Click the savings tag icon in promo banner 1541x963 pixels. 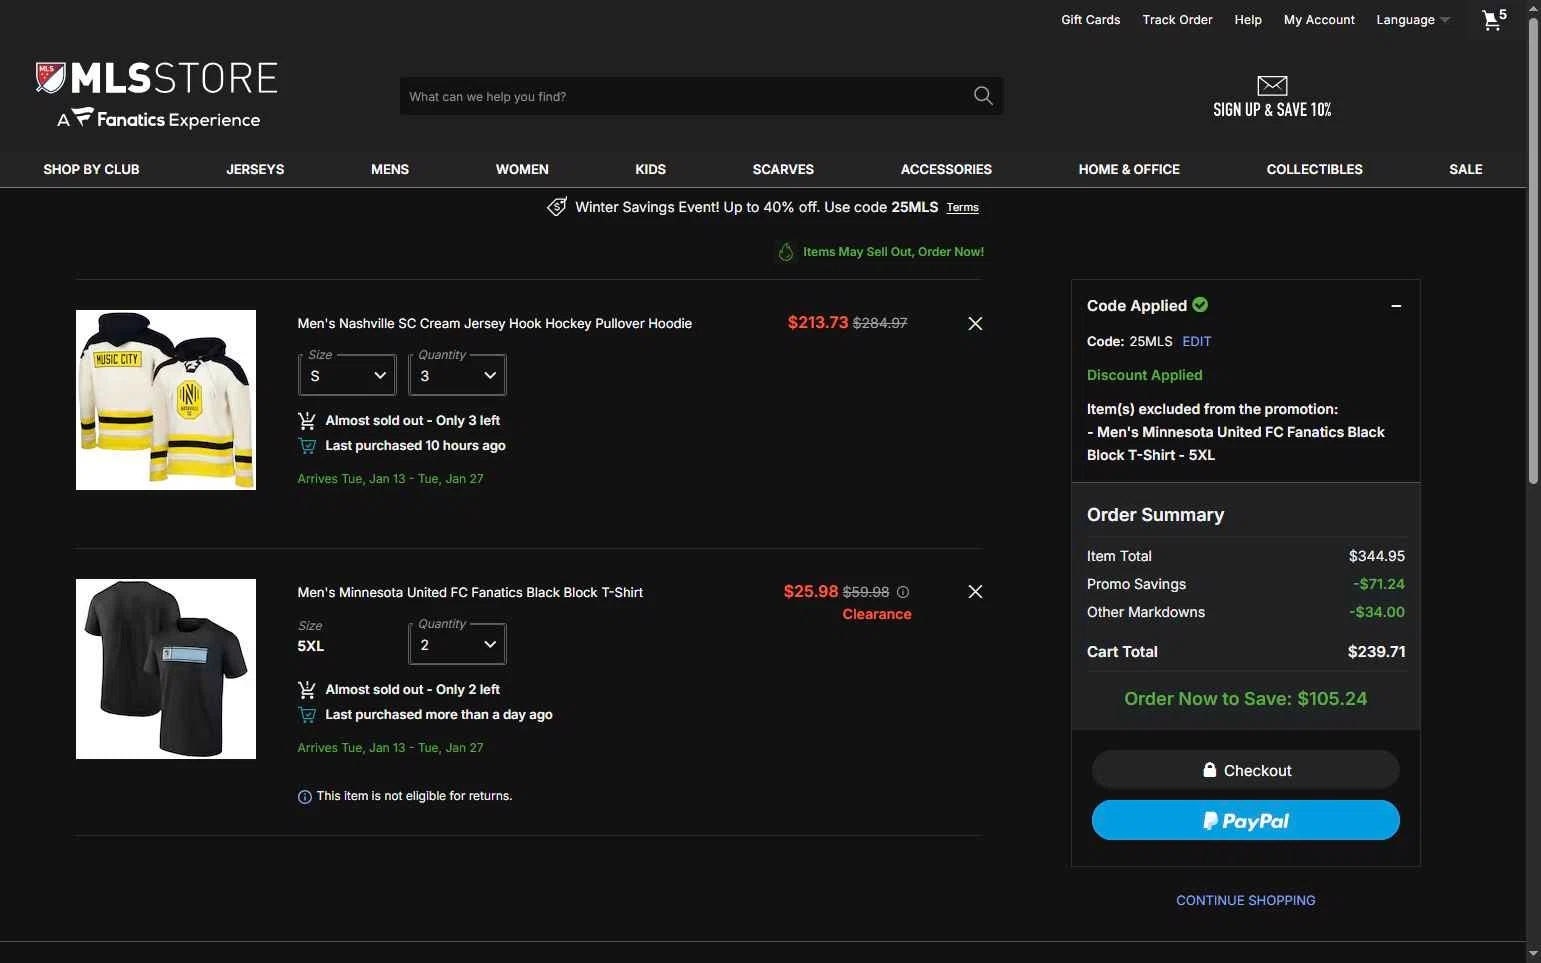(557, 207)
